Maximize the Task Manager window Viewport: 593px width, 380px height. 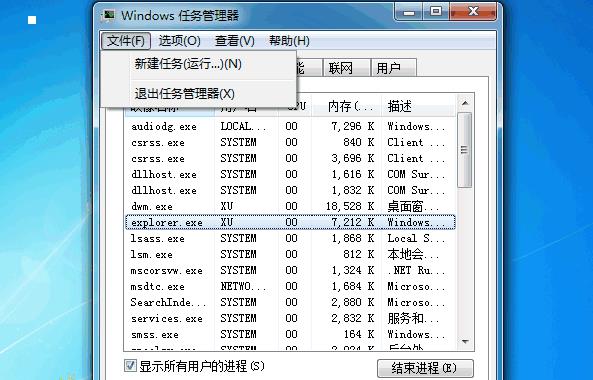coord(436,12)
